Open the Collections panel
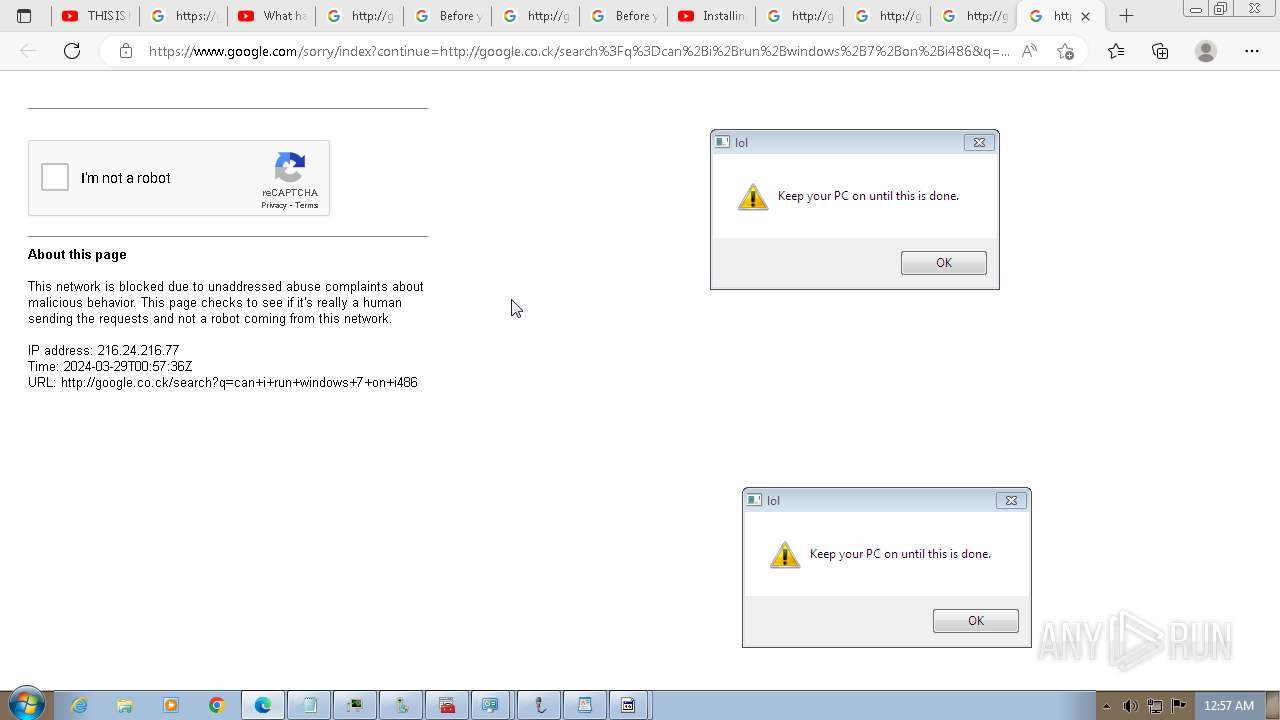Image resolution: width=1280 pixels, height=720 pixels. pyautogui.click(x=1160, y=51)
